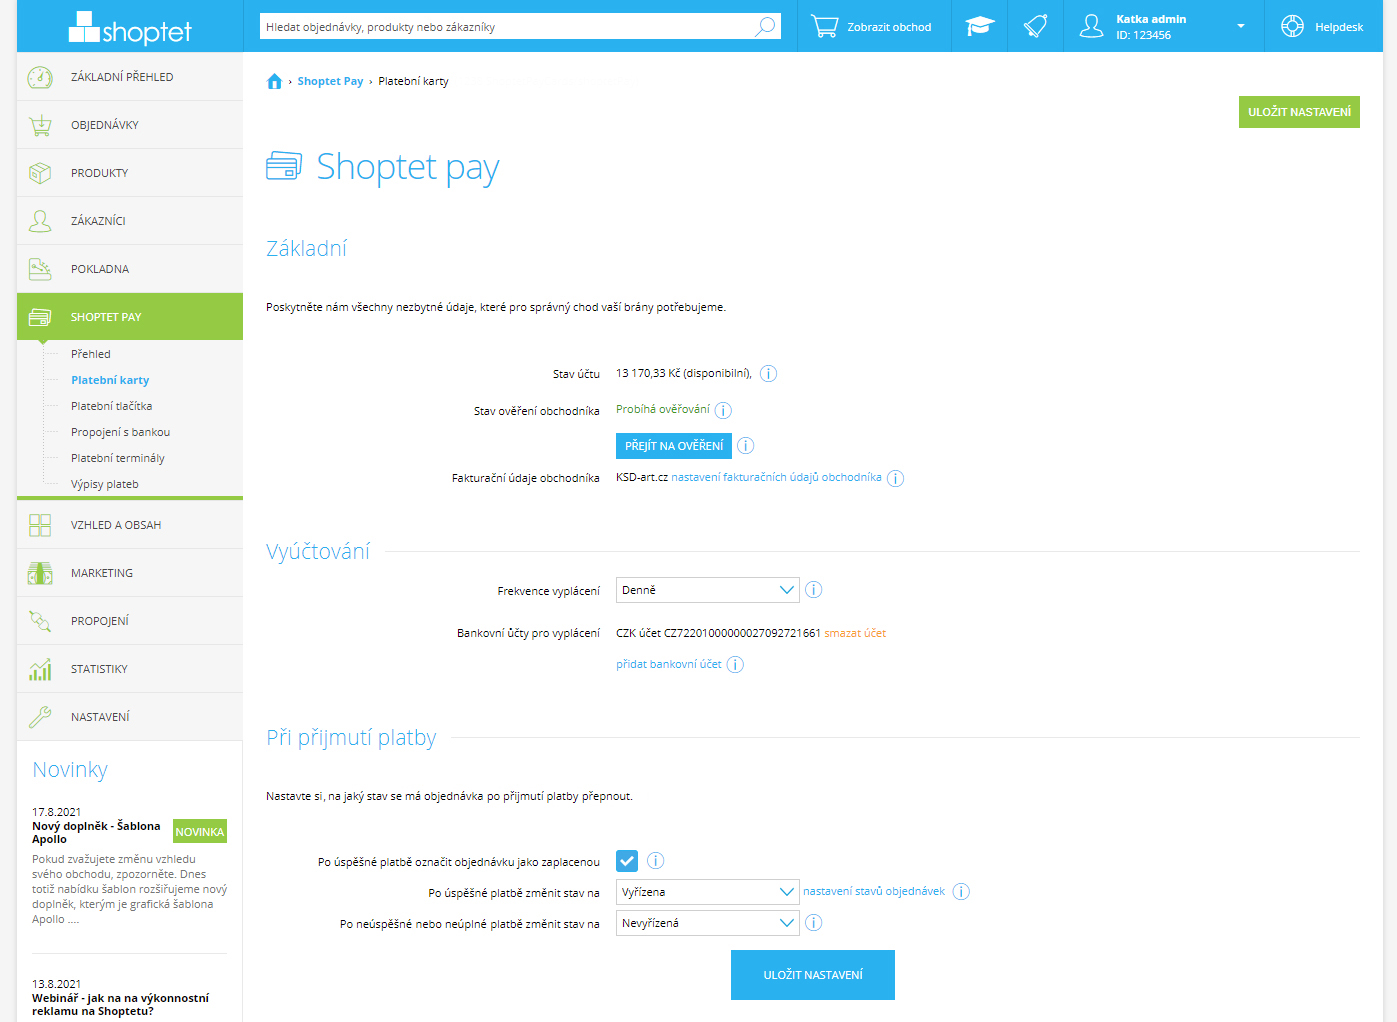Select Výpisy plateb submenu item
Viewport: 1397px width, 1022px height.
105,484
